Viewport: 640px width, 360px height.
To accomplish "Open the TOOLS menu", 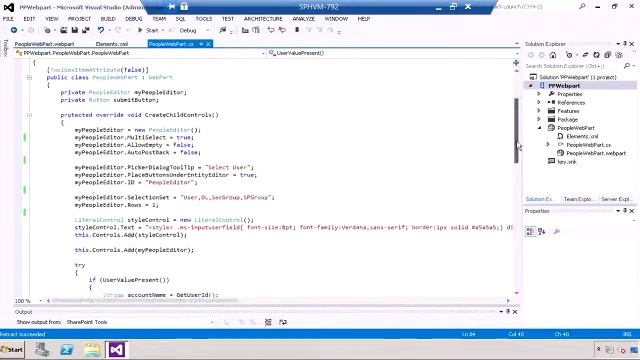I will (204, 19).
